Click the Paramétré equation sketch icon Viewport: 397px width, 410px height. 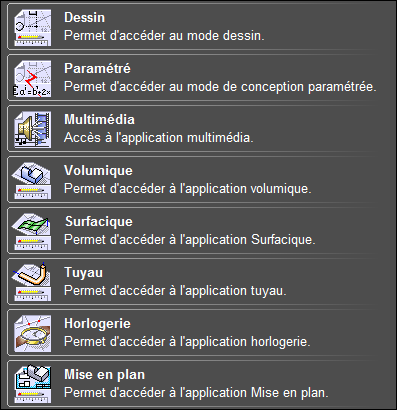pyautogui.click(x=33, y=79)
